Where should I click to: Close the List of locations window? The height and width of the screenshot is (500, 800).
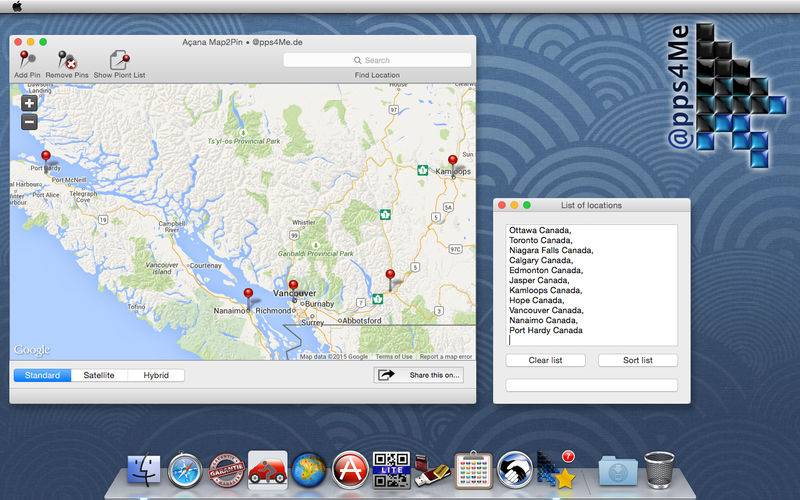tap(502, 205)
